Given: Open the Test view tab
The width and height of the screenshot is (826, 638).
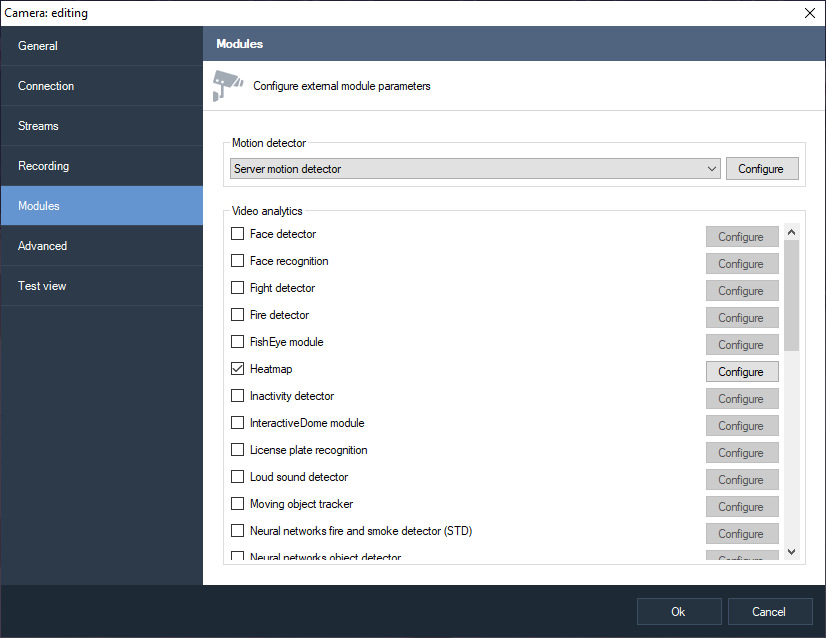Looking at the screenshot, I should coord(42,286).
